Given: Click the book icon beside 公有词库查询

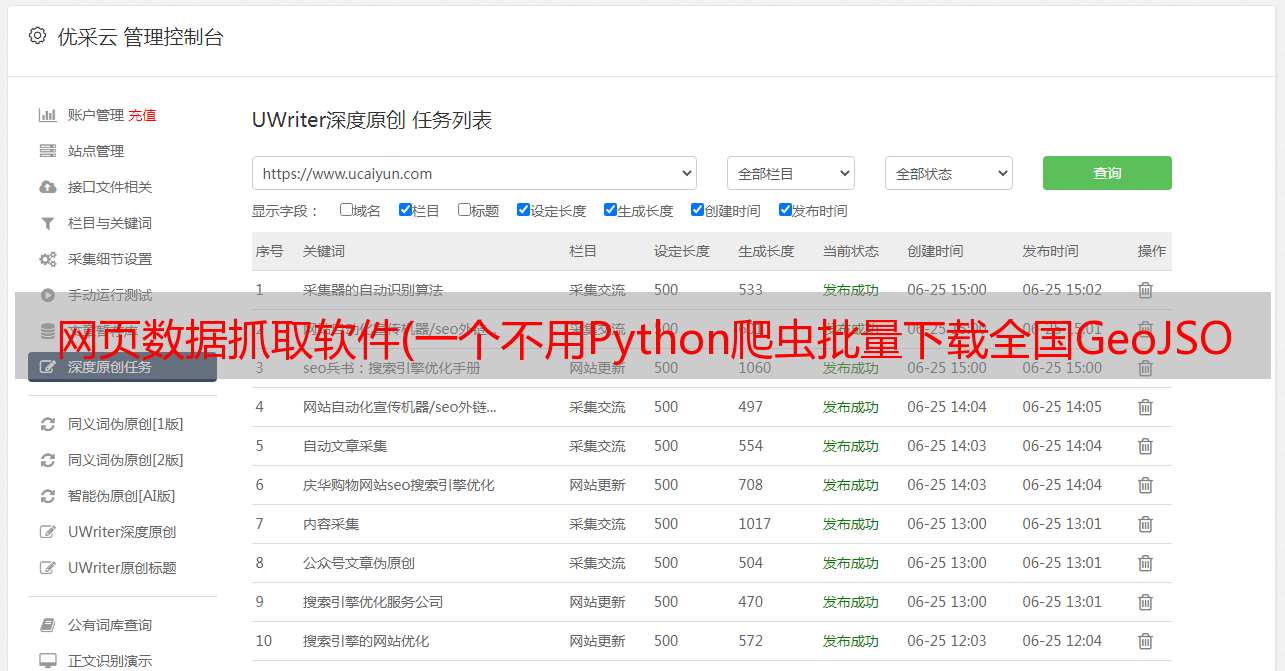Looking at the screenshot, I should 47,625.
